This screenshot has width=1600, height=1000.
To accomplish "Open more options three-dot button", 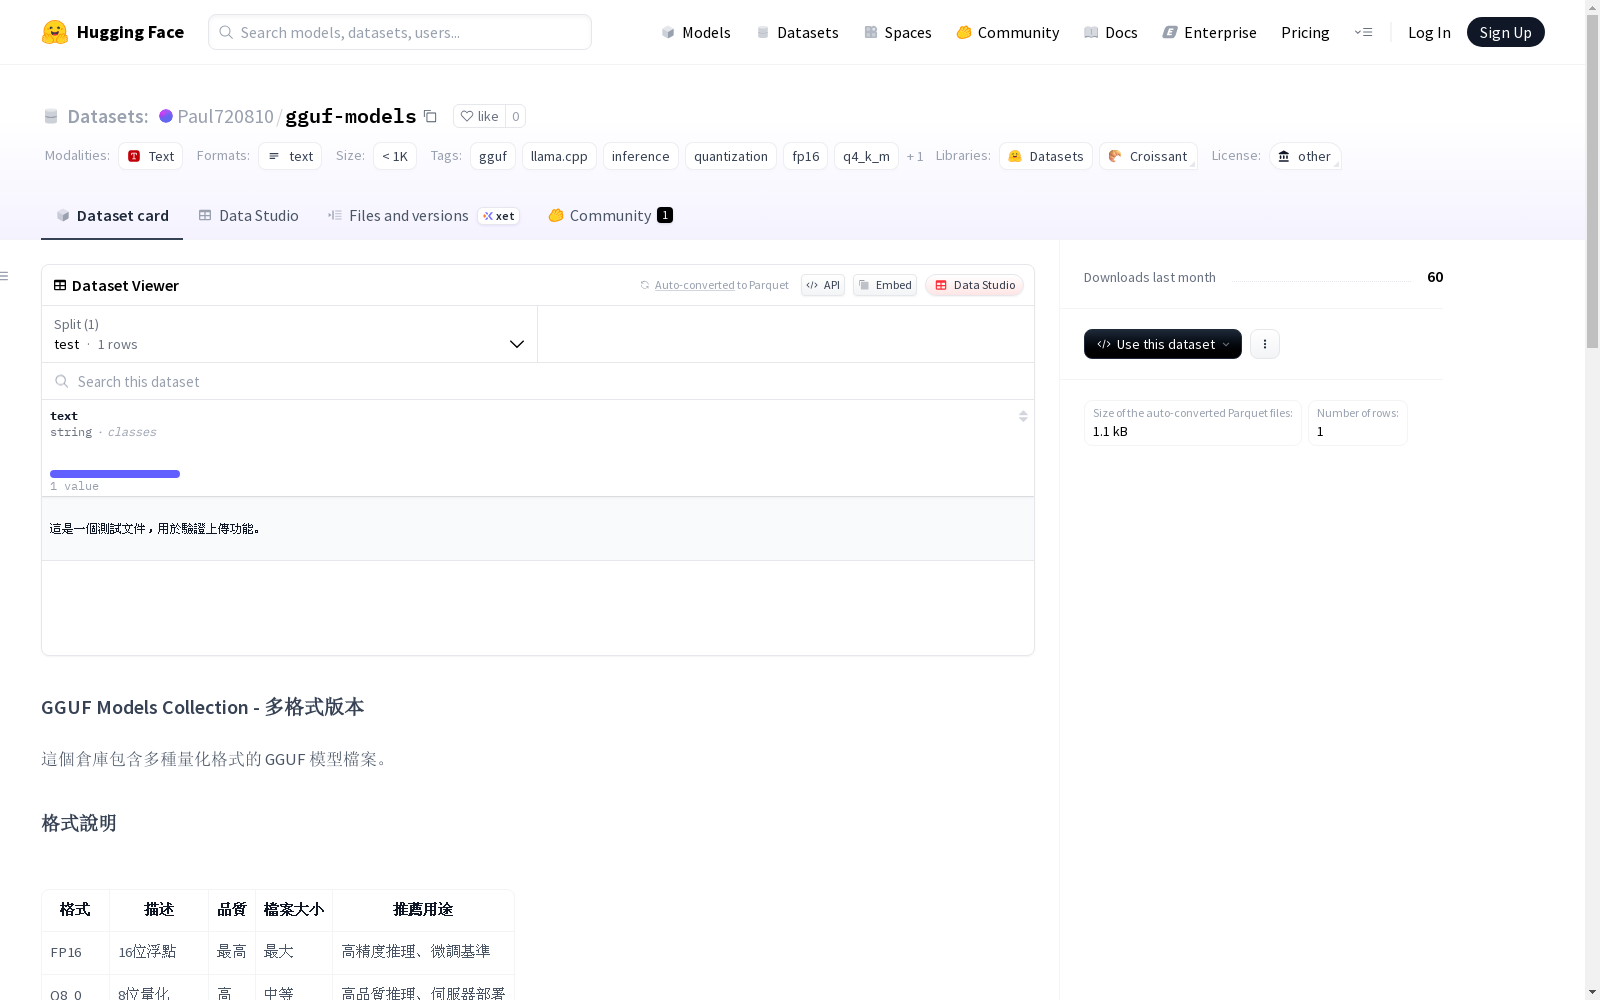I will click(x=1265, y=344).
